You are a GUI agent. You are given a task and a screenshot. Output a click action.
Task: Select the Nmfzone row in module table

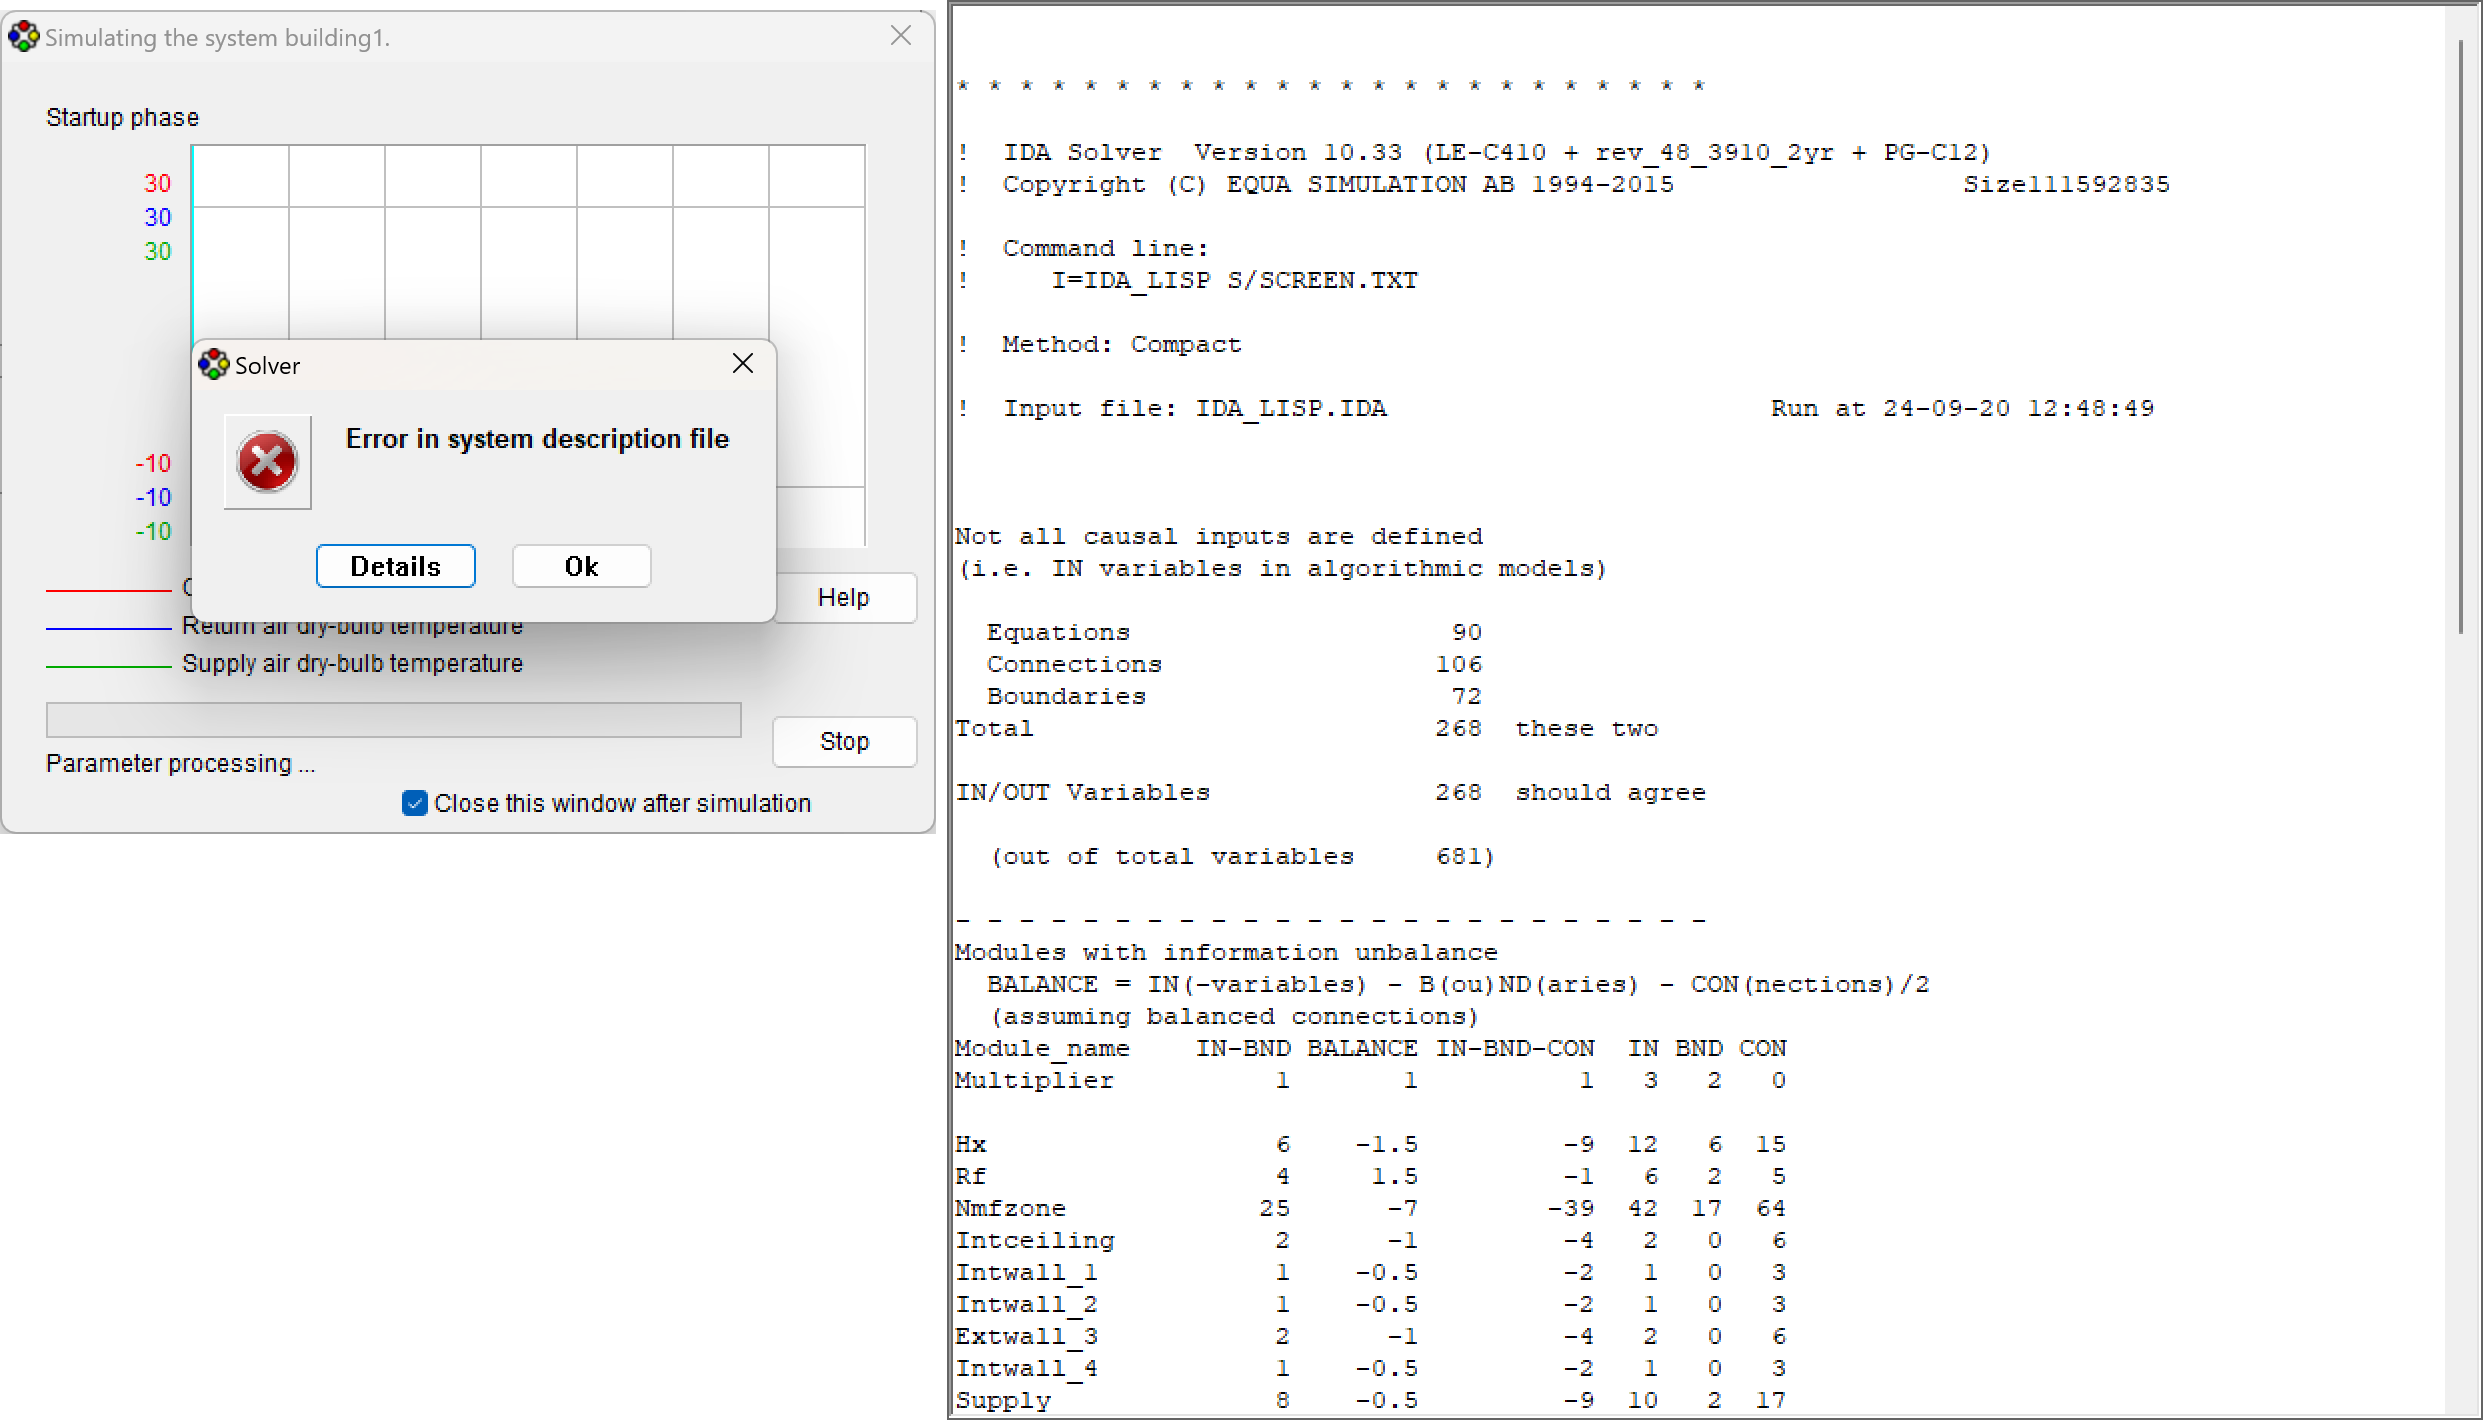click(x=1010, y=1209)
